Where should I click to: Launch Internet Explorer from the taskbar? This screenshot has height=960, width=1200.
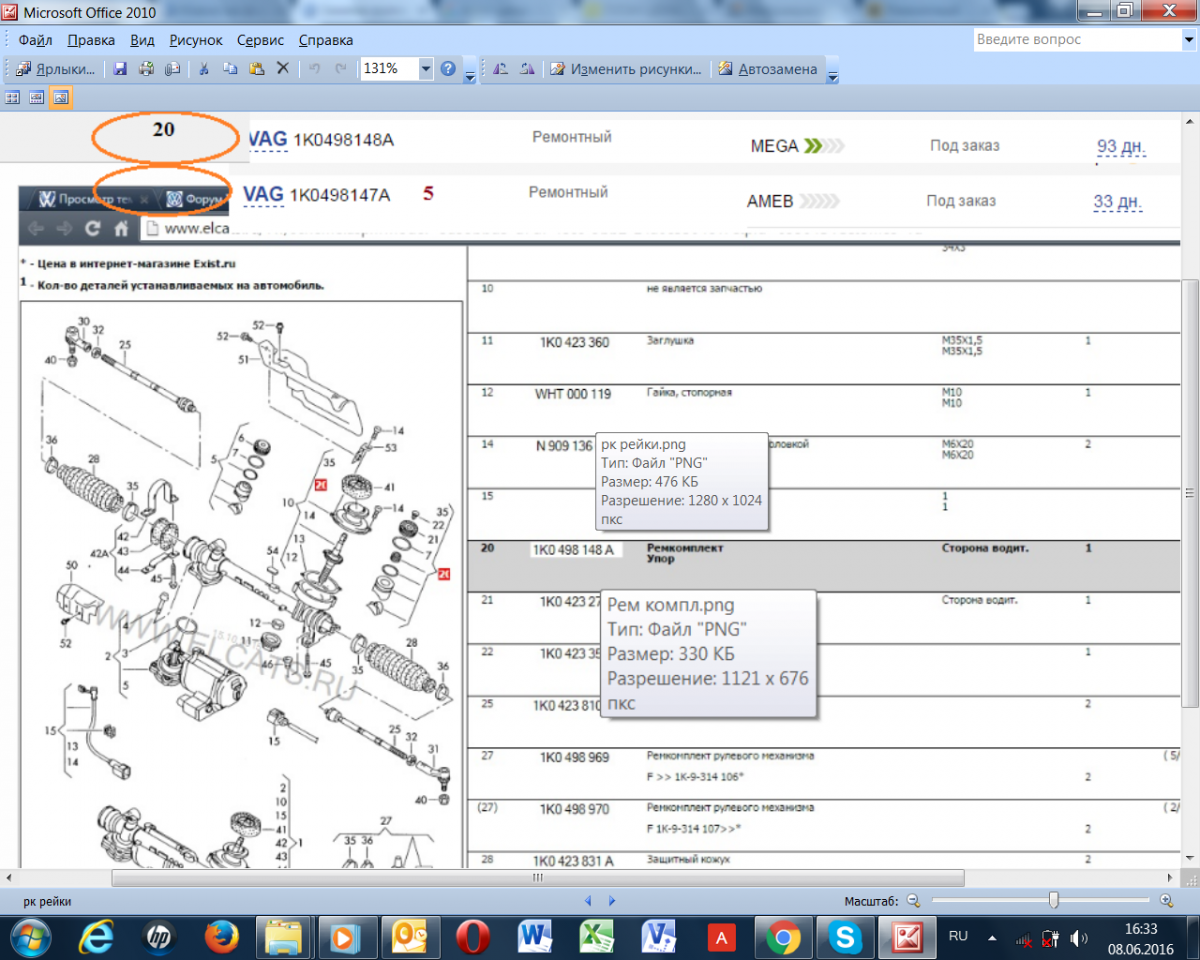point(97,938)
